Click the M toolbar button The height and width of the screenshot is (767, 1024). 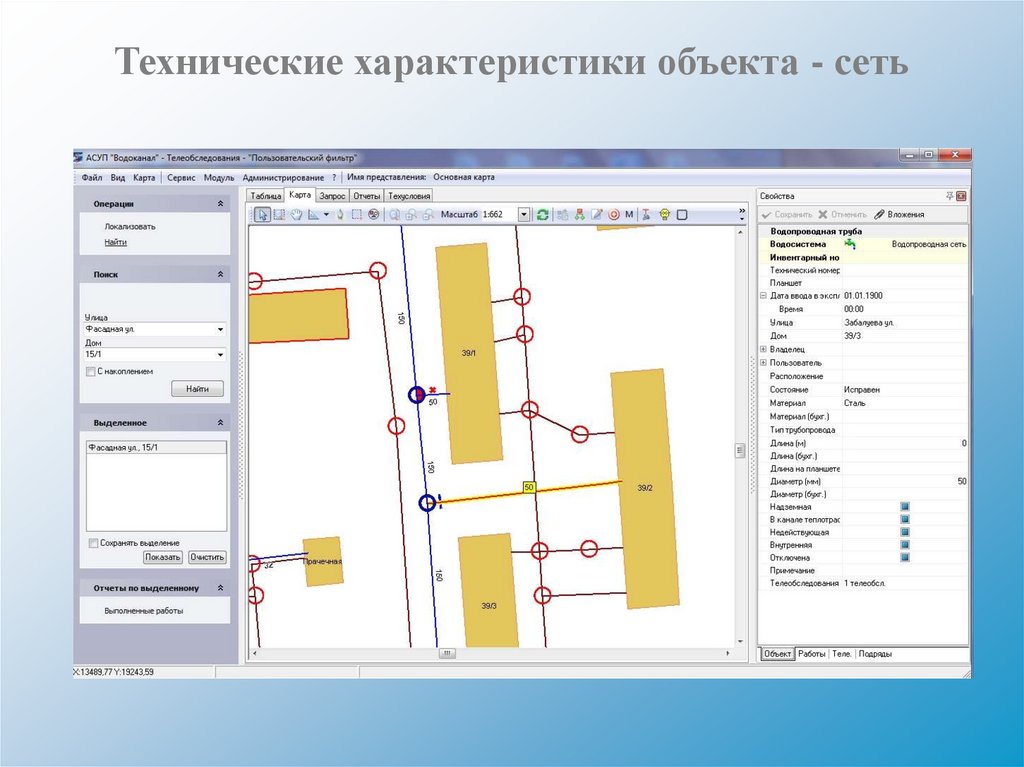click(629, 215)
